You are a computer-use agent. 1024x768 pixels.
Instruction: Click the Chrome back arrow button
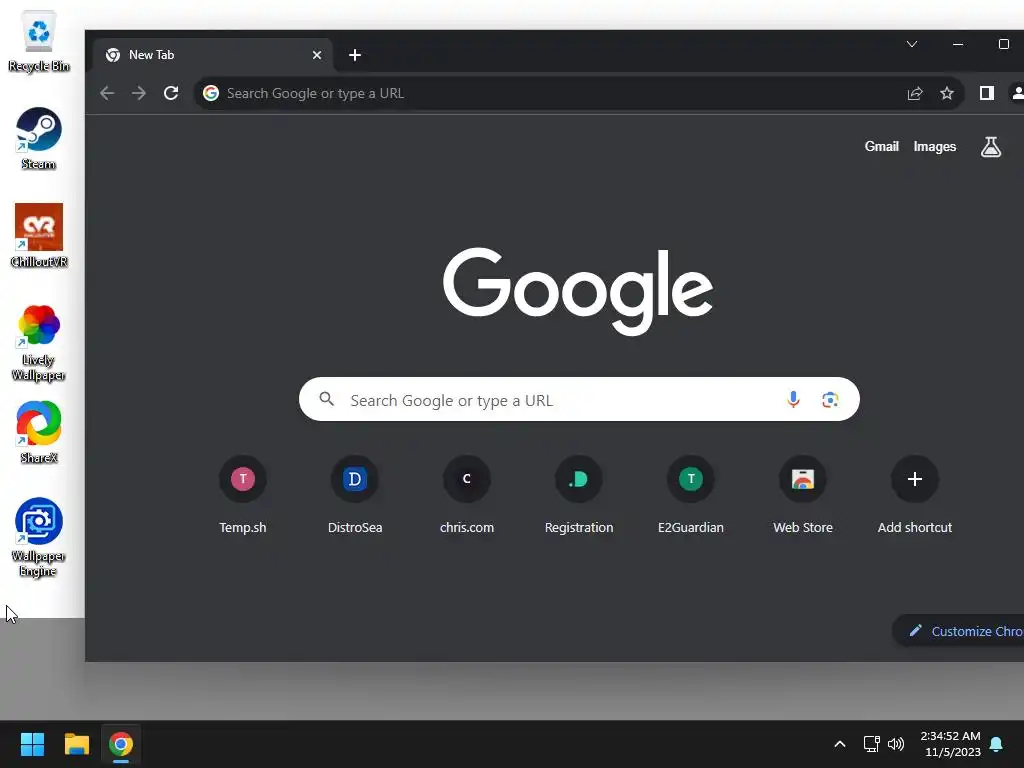coord(107,93)
